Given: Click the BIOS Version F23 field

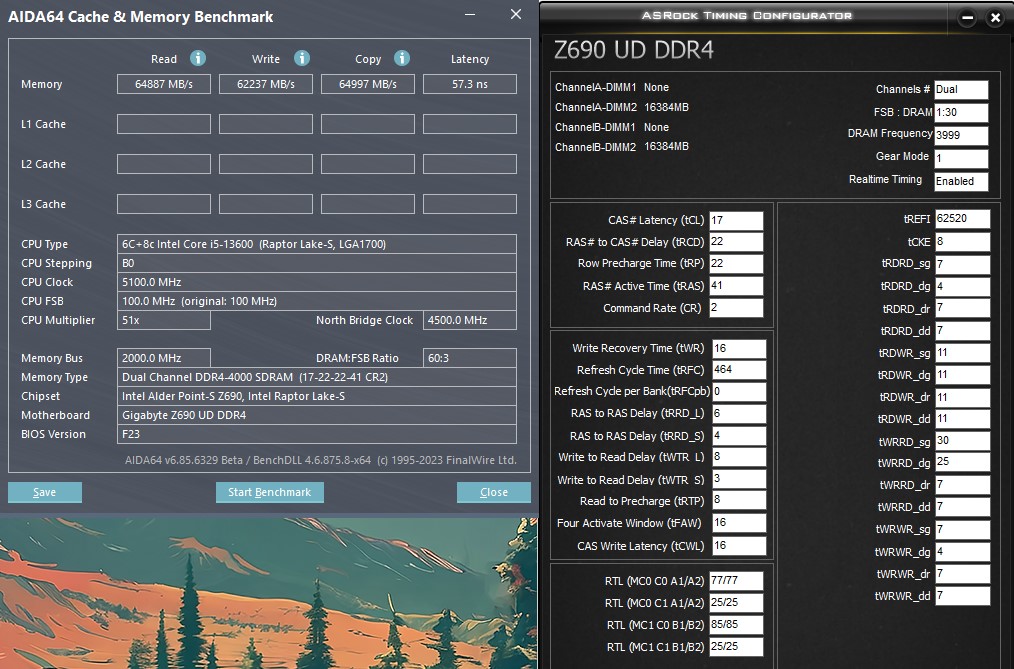Looking at the screenshot, I should (317, 434).
